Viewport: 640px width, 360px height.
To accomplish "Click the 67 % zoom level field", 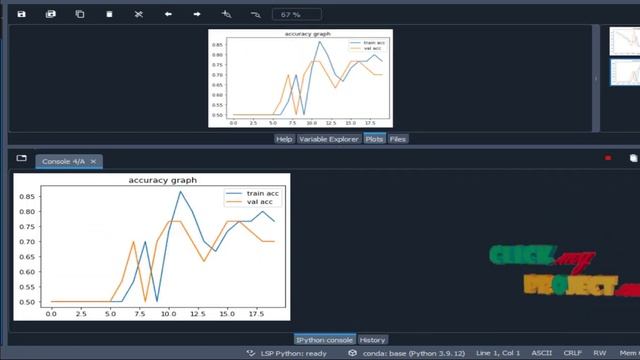I will [x=297, y=15].
